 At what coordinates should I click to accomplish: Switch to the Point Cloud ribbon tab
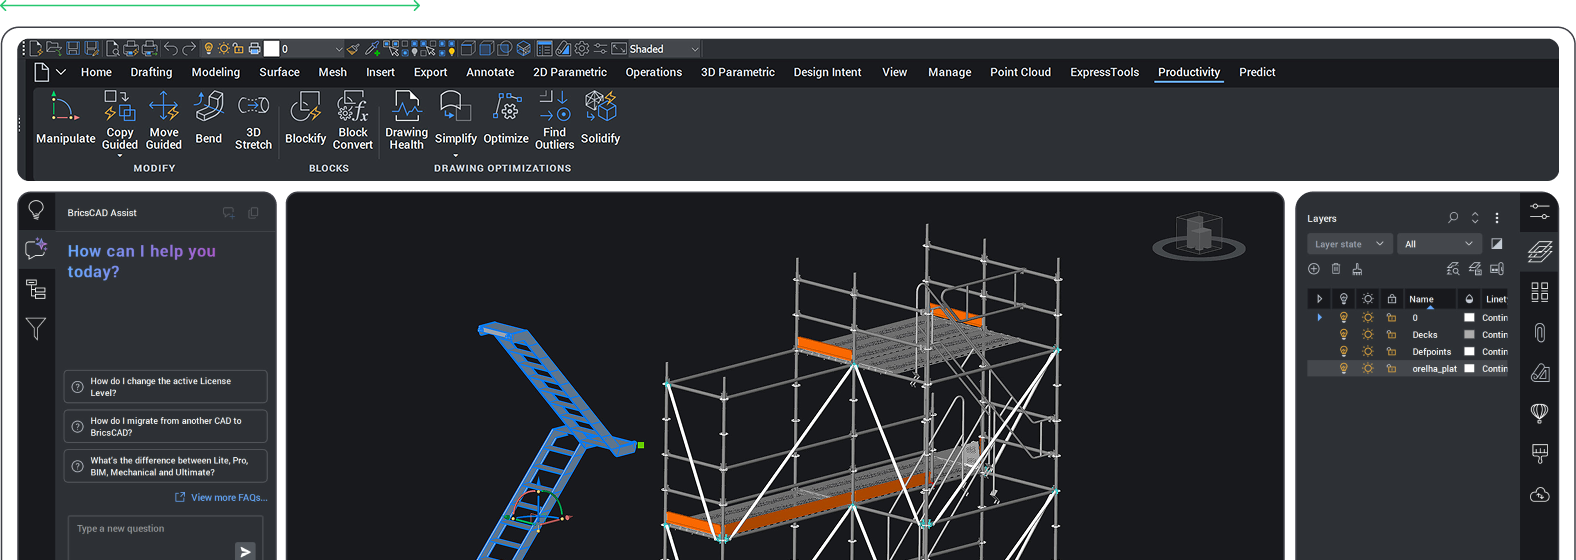coord(1020,72)
